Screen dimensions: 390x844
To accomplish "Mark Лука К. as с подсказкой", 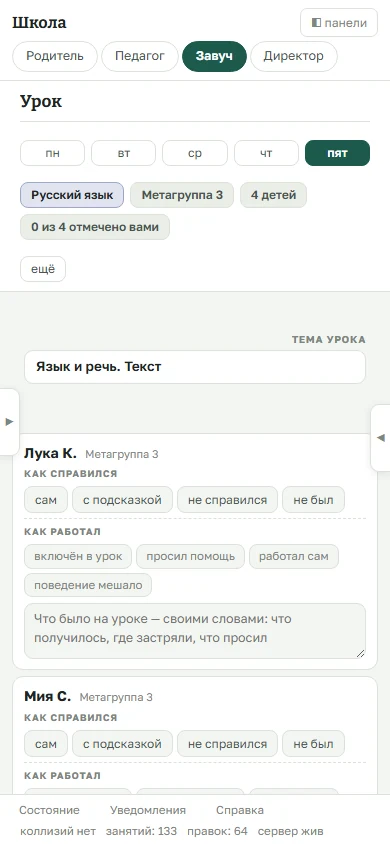I will coord(122,500).
